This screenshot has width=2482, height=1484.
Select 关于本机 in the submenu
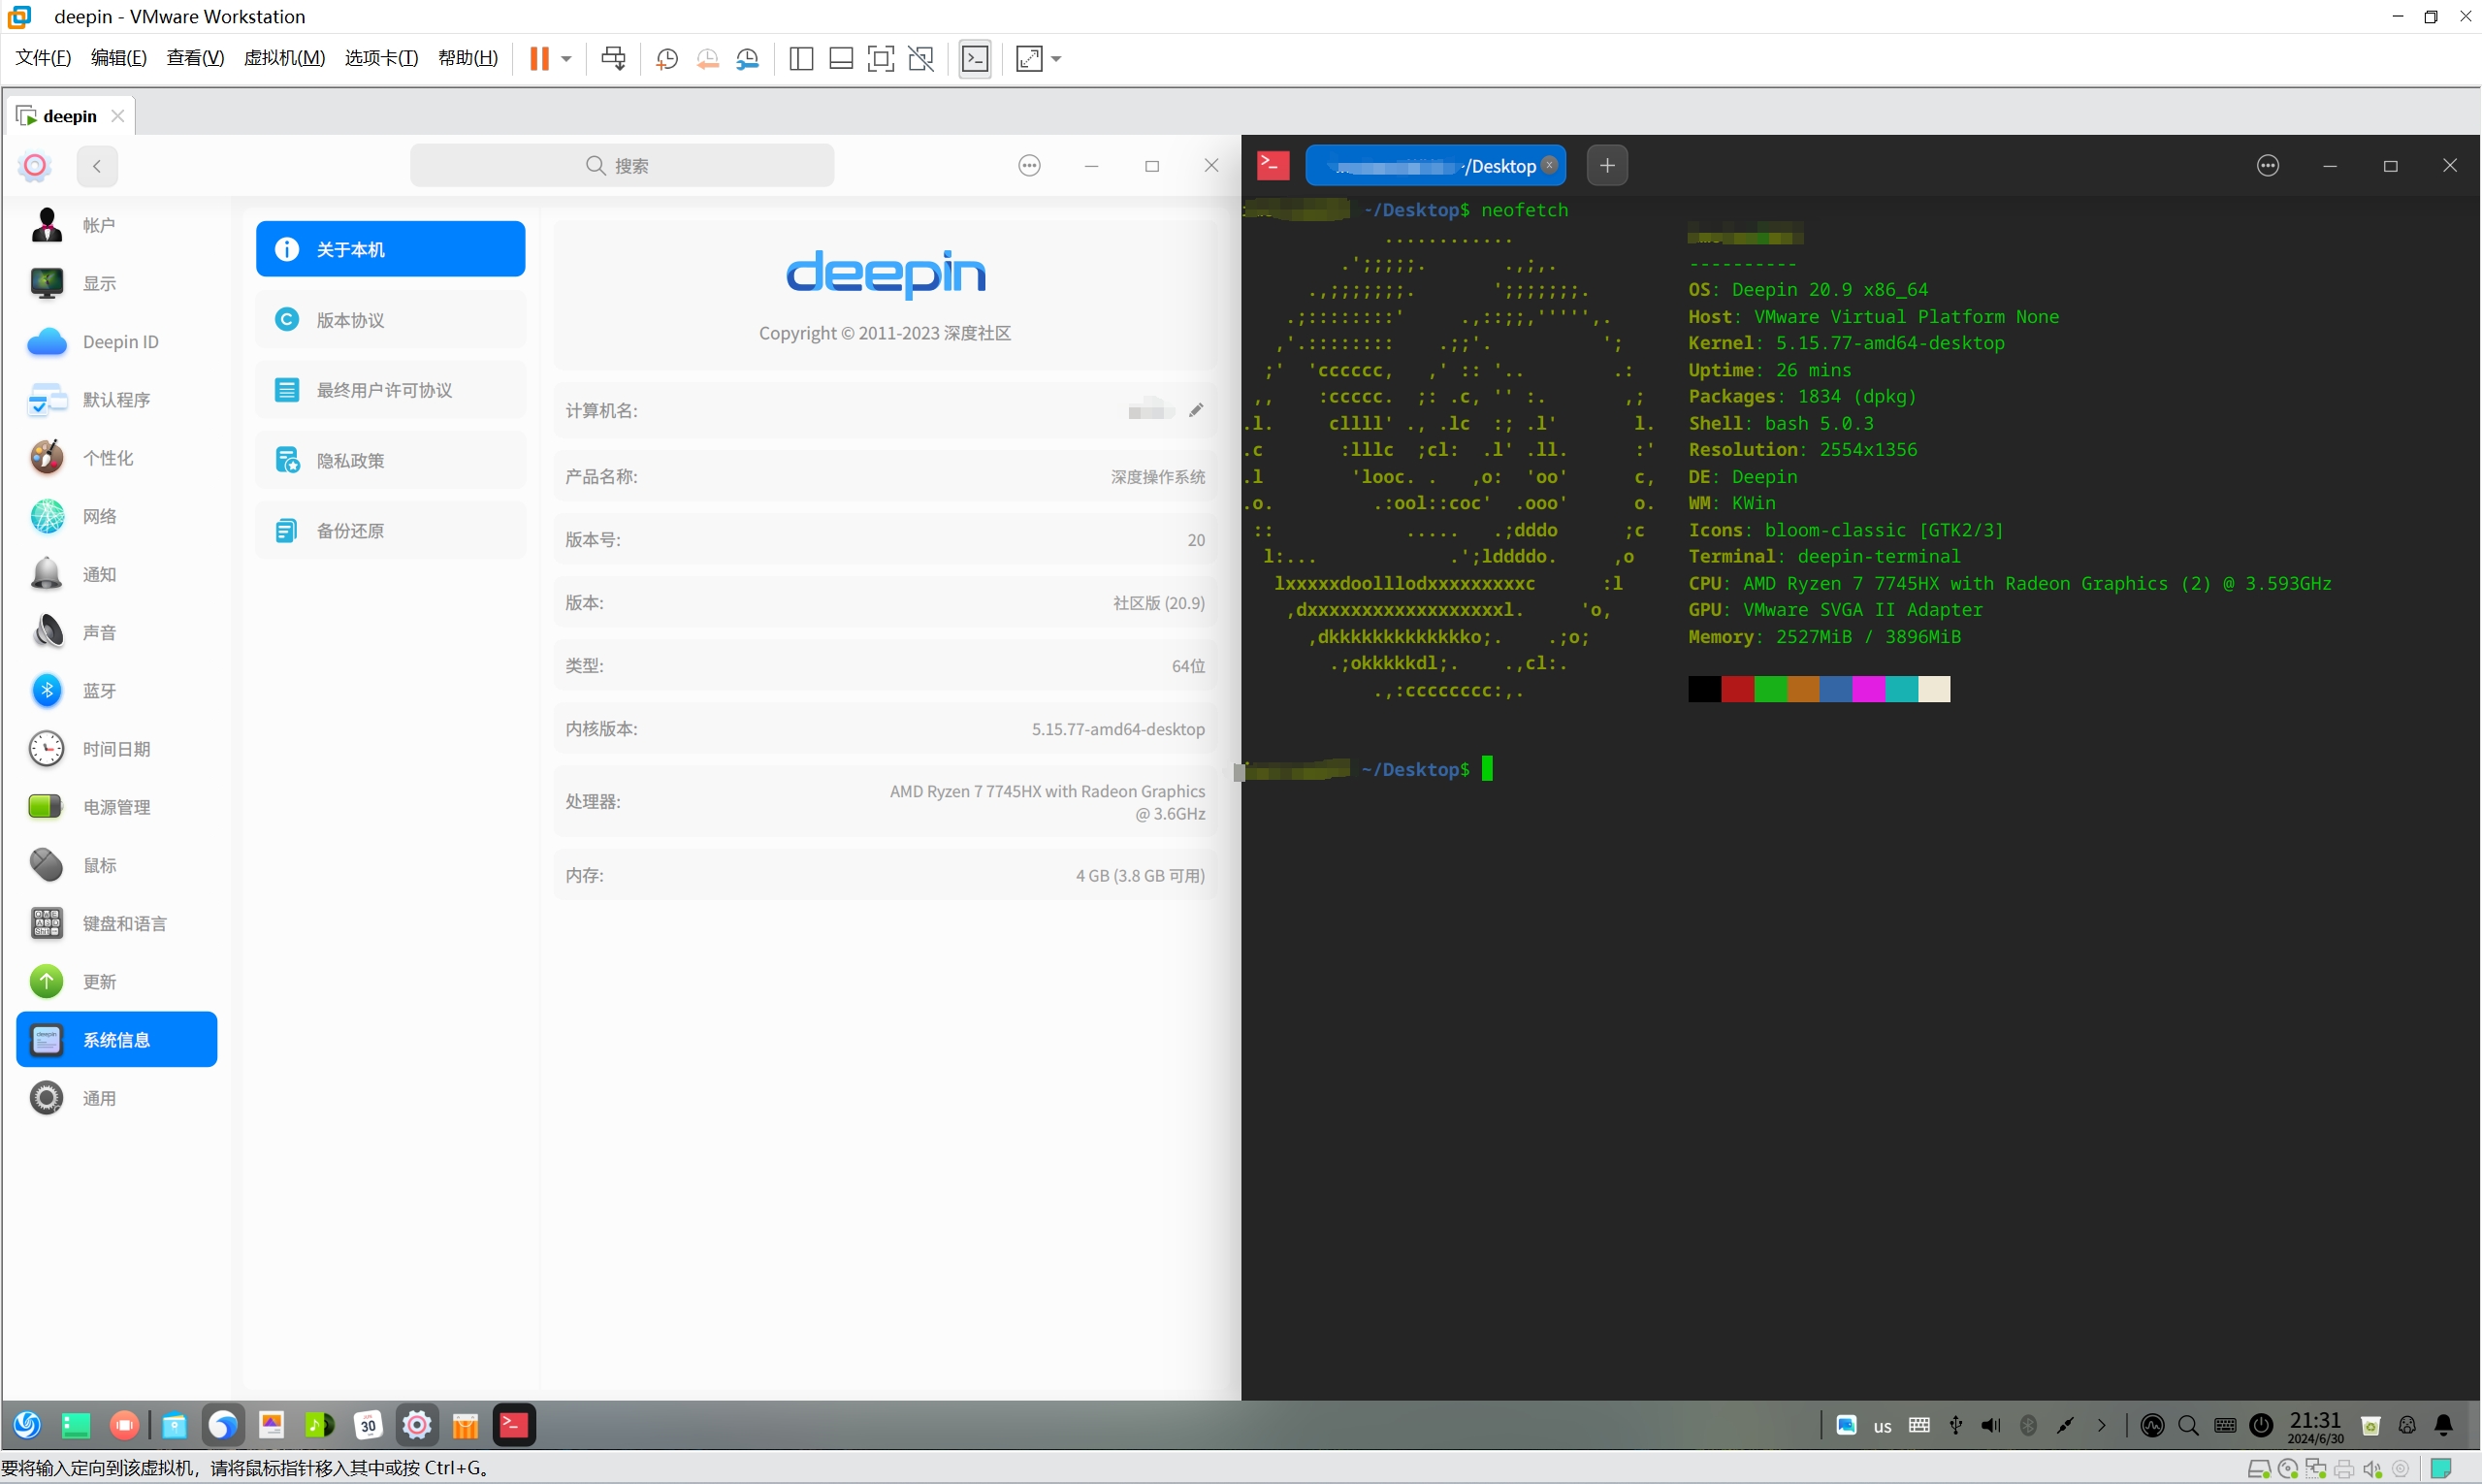pyautogui.click(x=390, y=249)
